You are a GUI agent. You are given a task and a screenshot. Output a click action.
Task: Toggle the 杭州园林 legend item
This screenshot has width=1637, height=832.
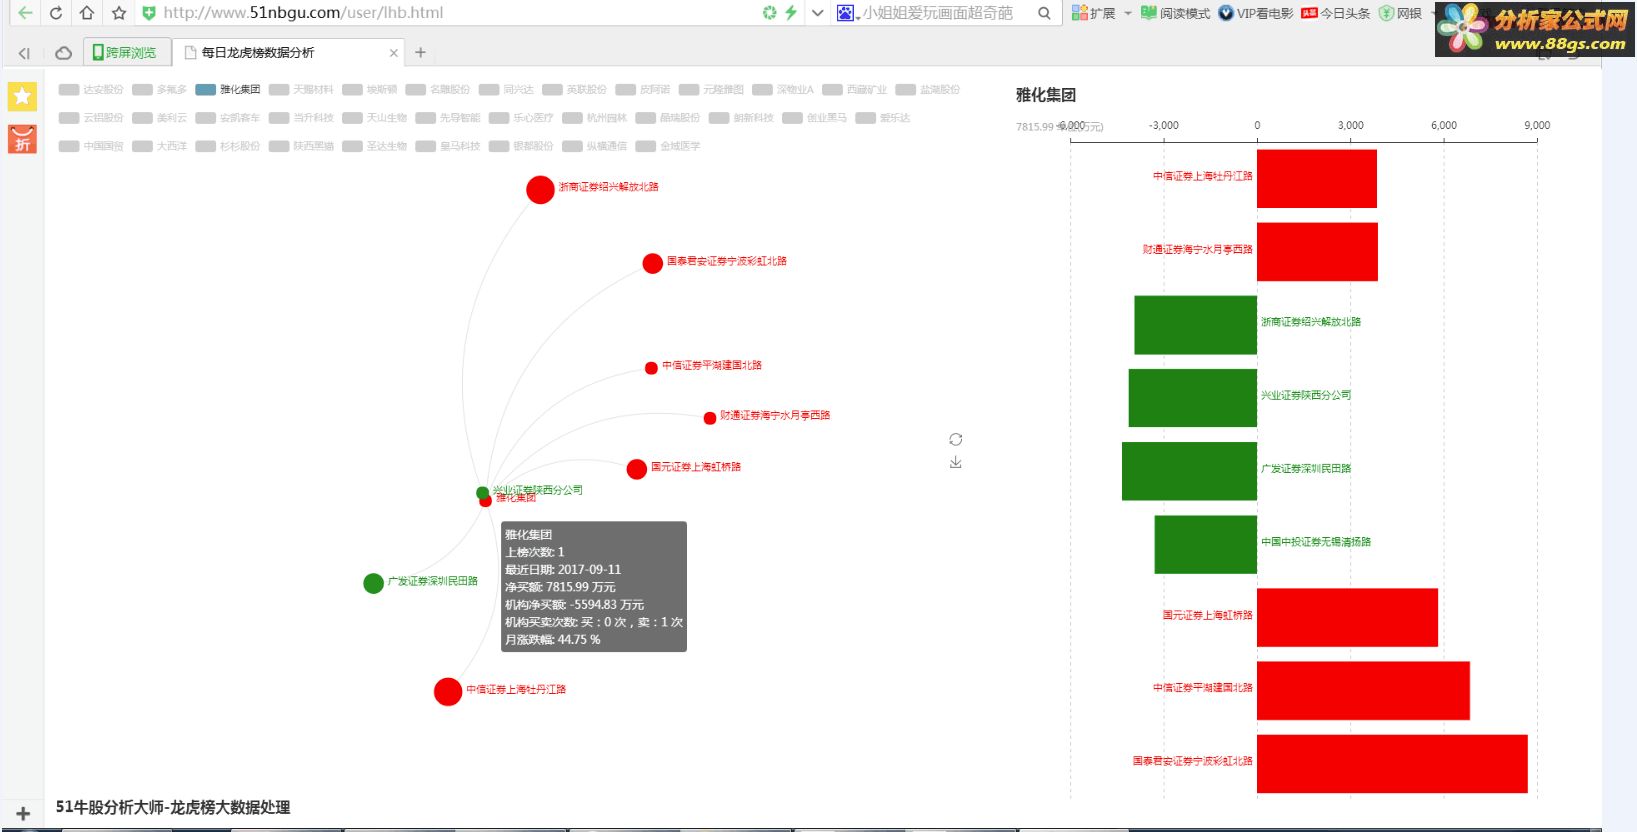click(594, 118)
